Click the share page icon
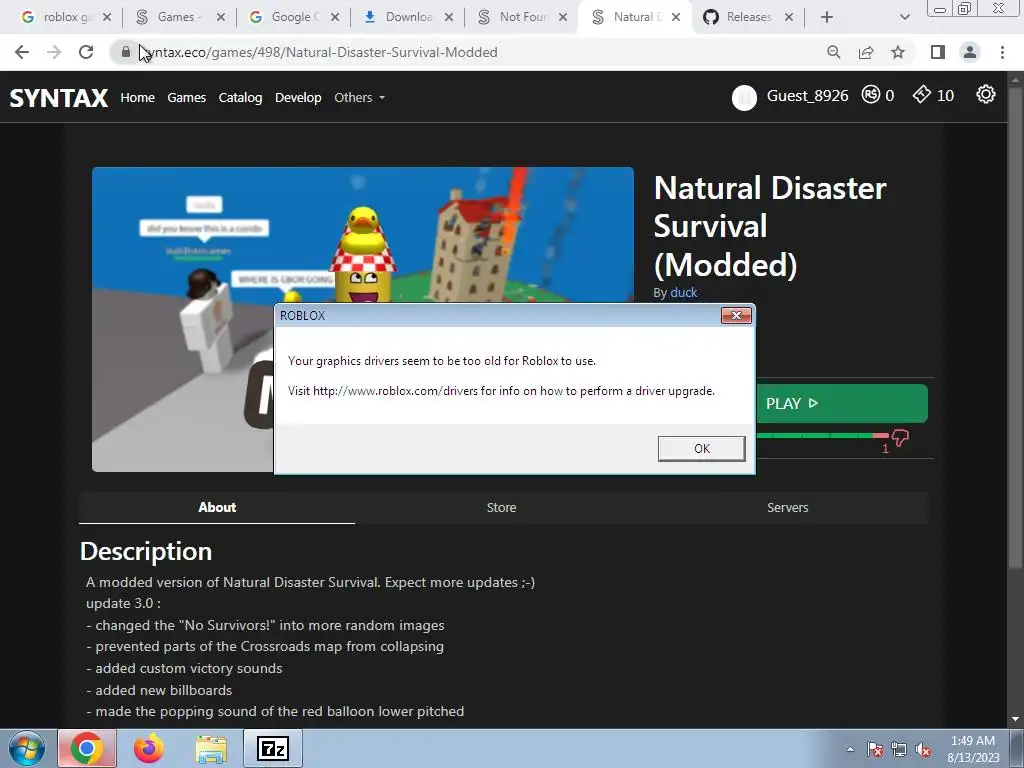Image resolution: width=1024 pixels, height=768 pixels. (x=866, y=52)
